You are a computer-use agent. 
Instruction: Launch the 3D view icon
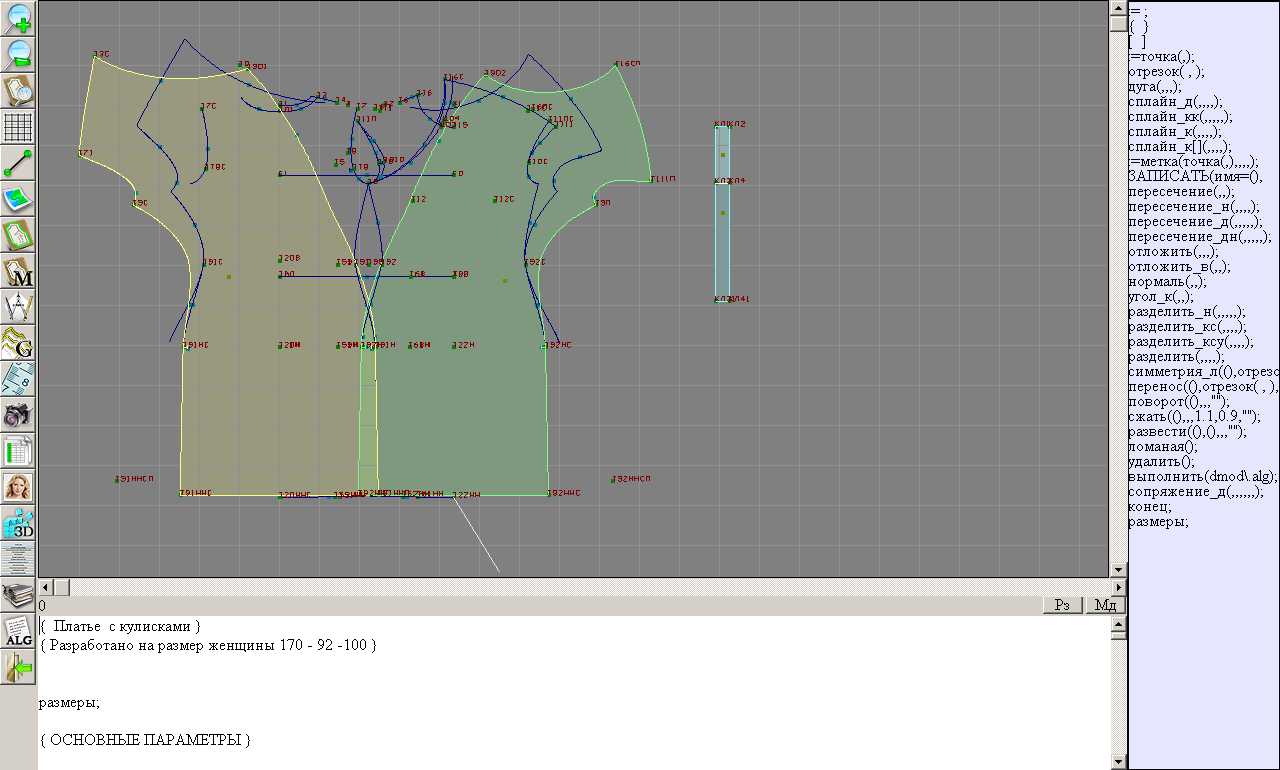[19, 523]
